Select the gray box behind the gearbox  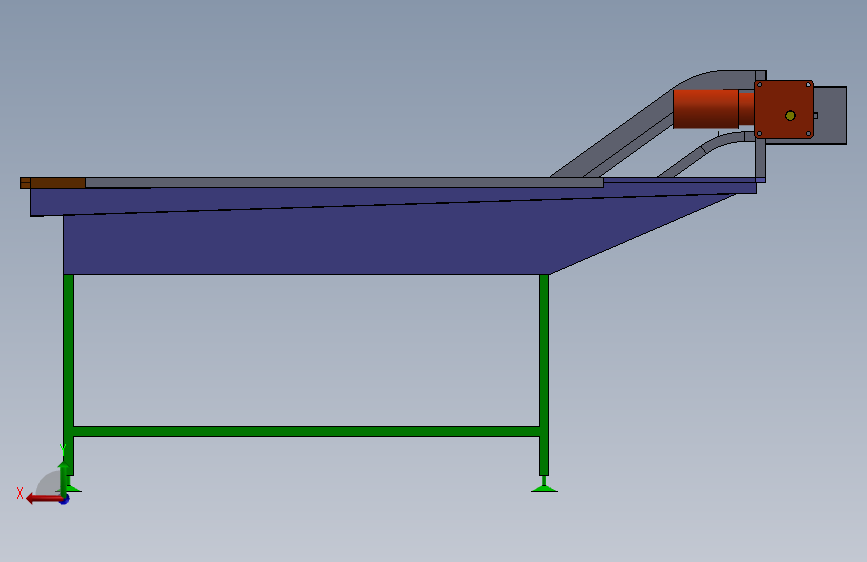830,115
